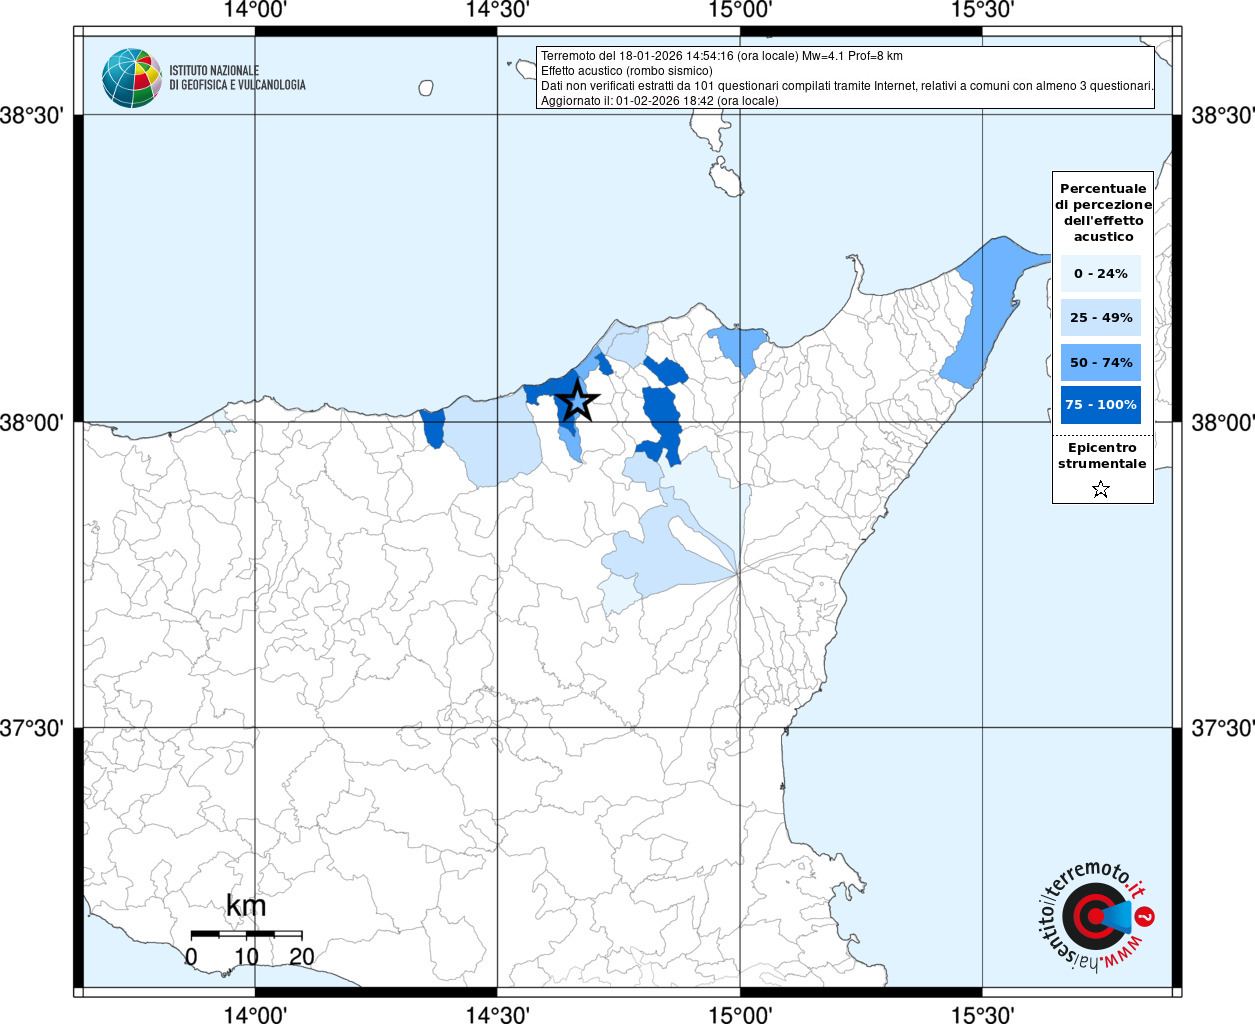Click the 15°00' label on the top axis
The image size is (1255, 1024).
740,10
